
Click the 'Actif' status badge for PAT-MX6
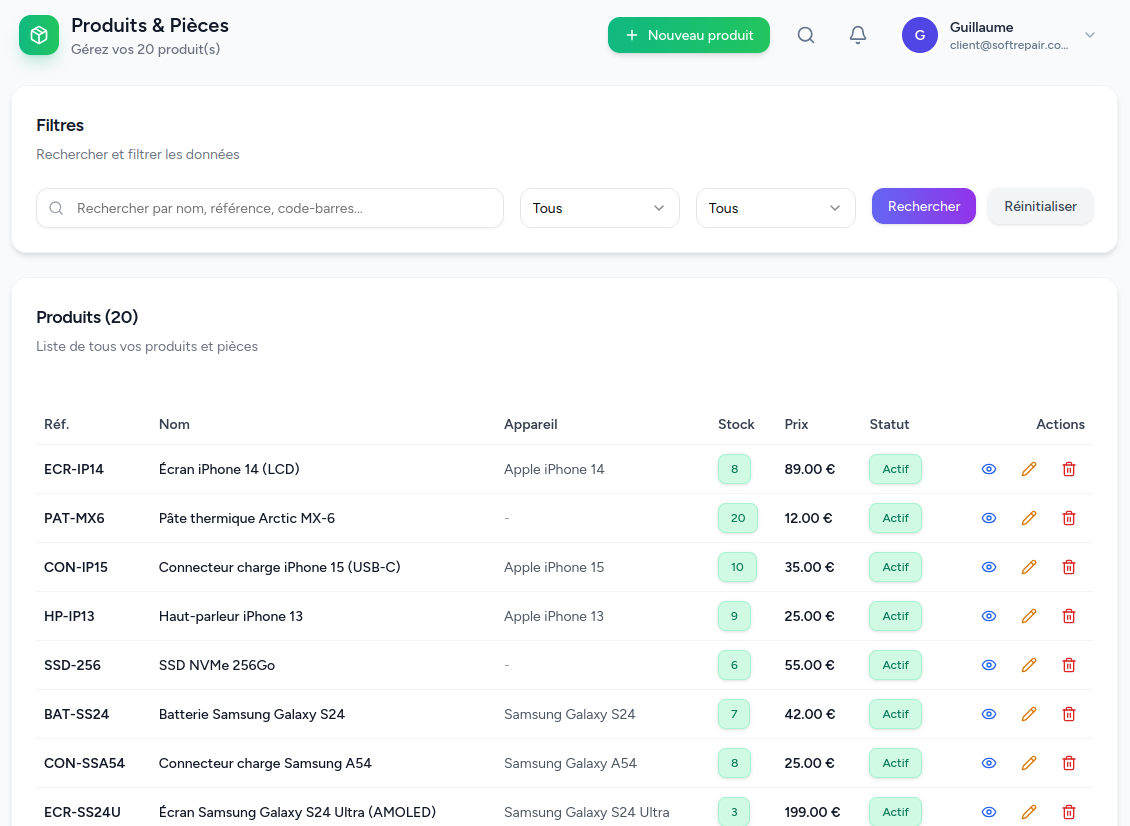[895, 518]
